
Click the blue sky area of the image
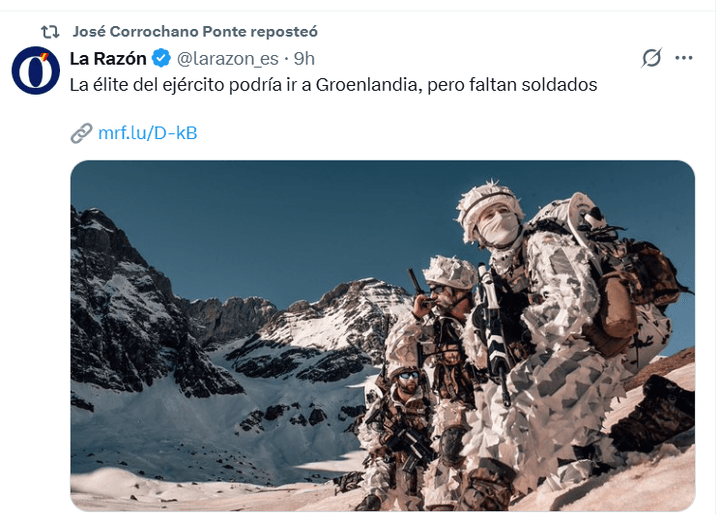[276, 220]
